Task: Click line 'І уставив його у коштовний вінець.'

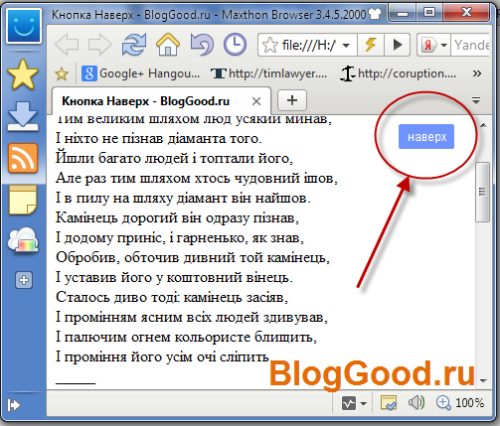Action: pyautogui.click(x=174, y=277)
